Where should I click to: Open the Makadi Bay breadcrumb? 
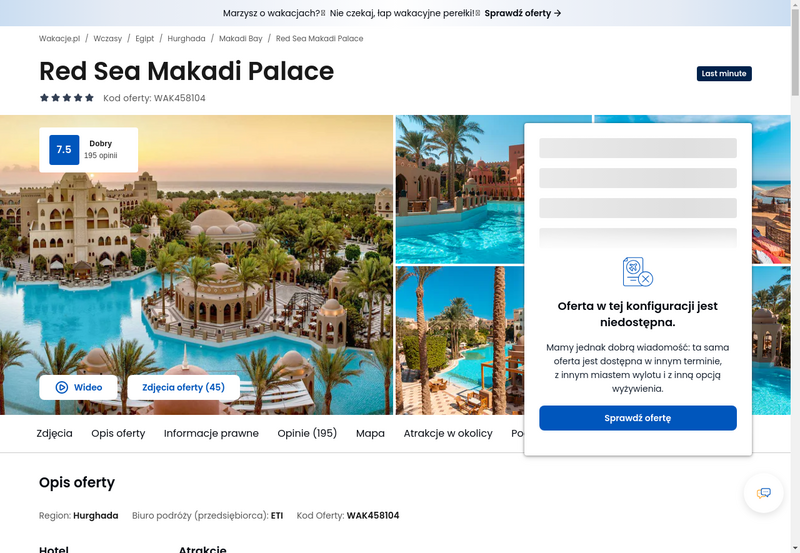coord(241,39)
